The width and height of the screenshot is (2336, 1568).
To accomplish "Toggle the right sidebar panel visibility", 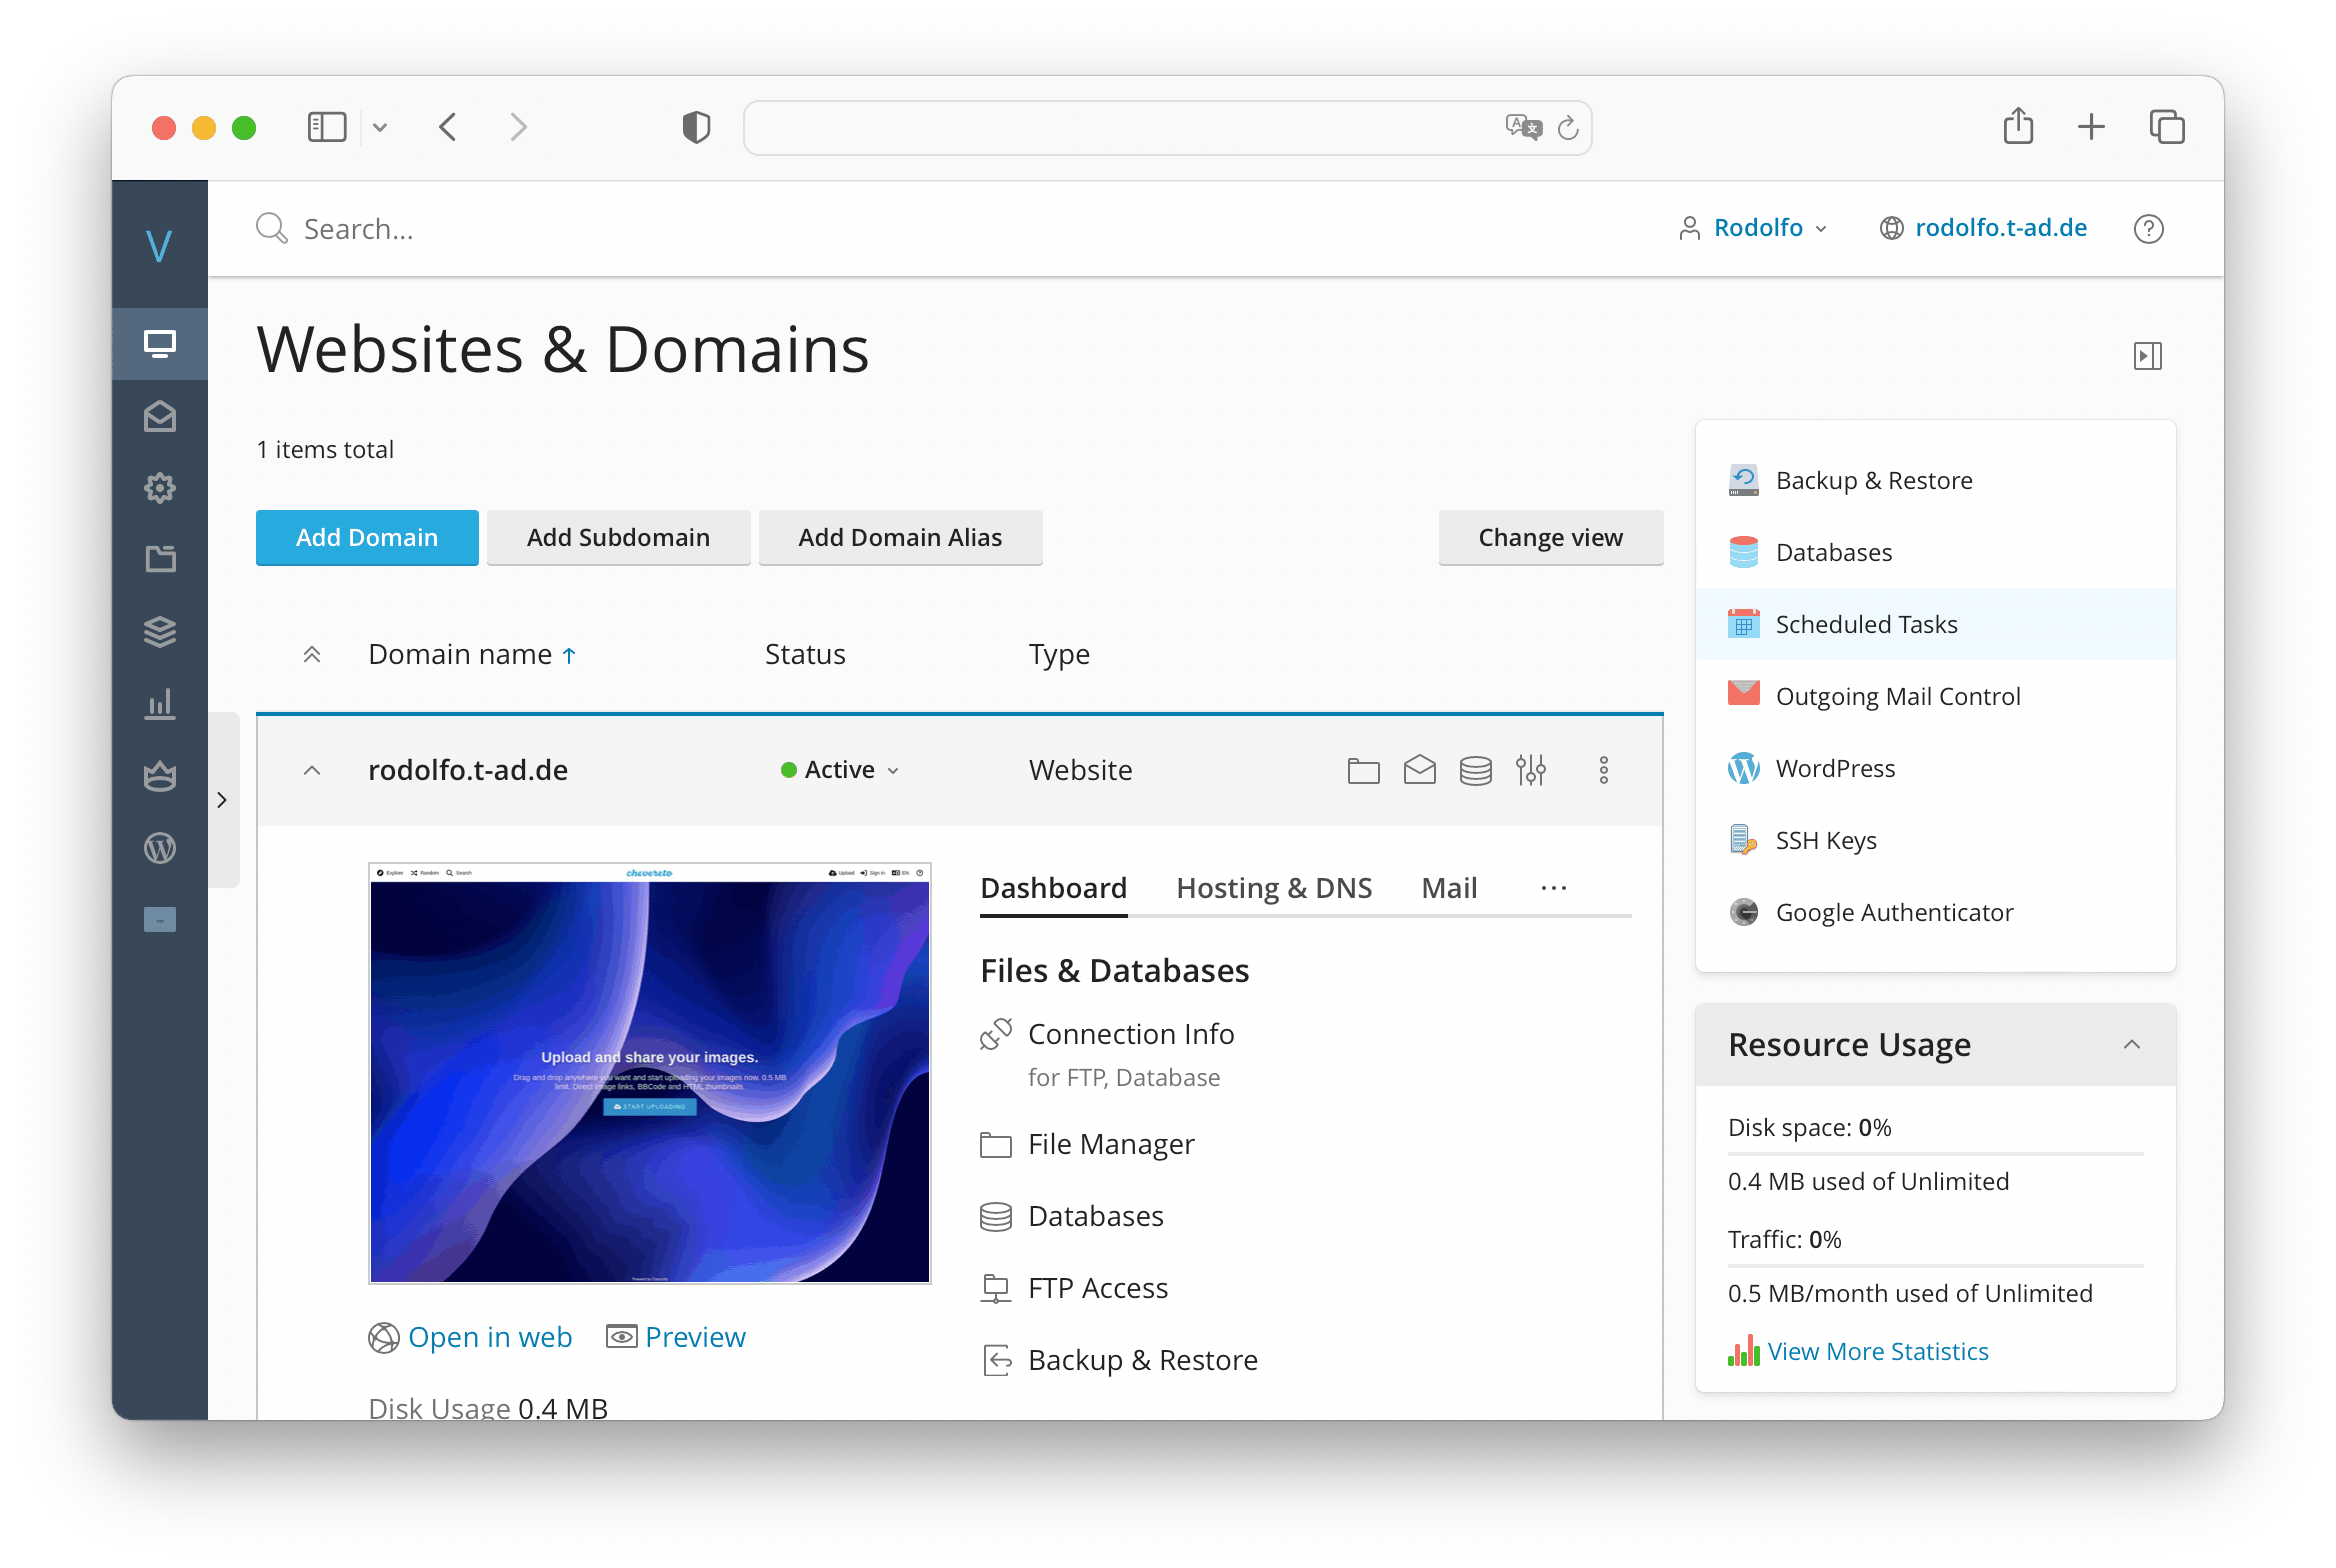I will pos(2147,356).
